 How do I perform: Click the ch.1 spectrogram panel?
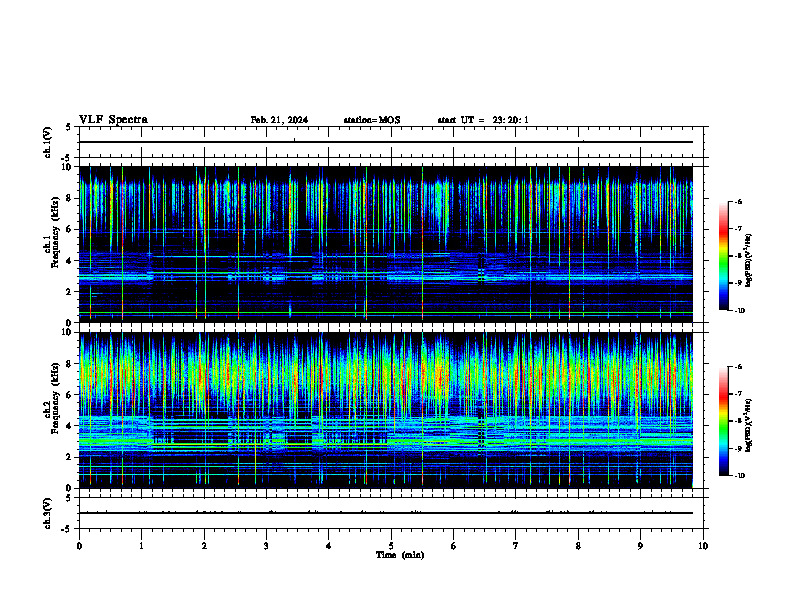coord(386,244)
